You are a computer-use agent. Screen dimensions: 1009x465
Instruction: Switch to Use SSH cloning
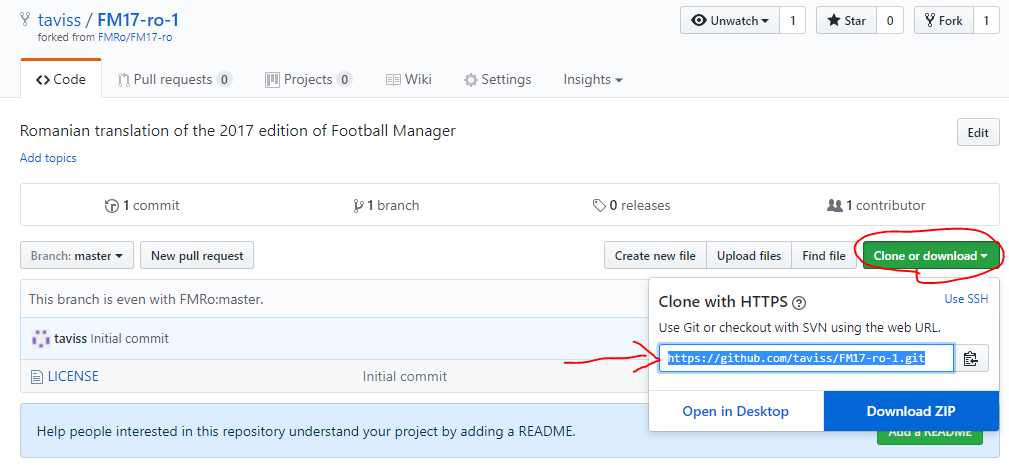tap(966, 299)
